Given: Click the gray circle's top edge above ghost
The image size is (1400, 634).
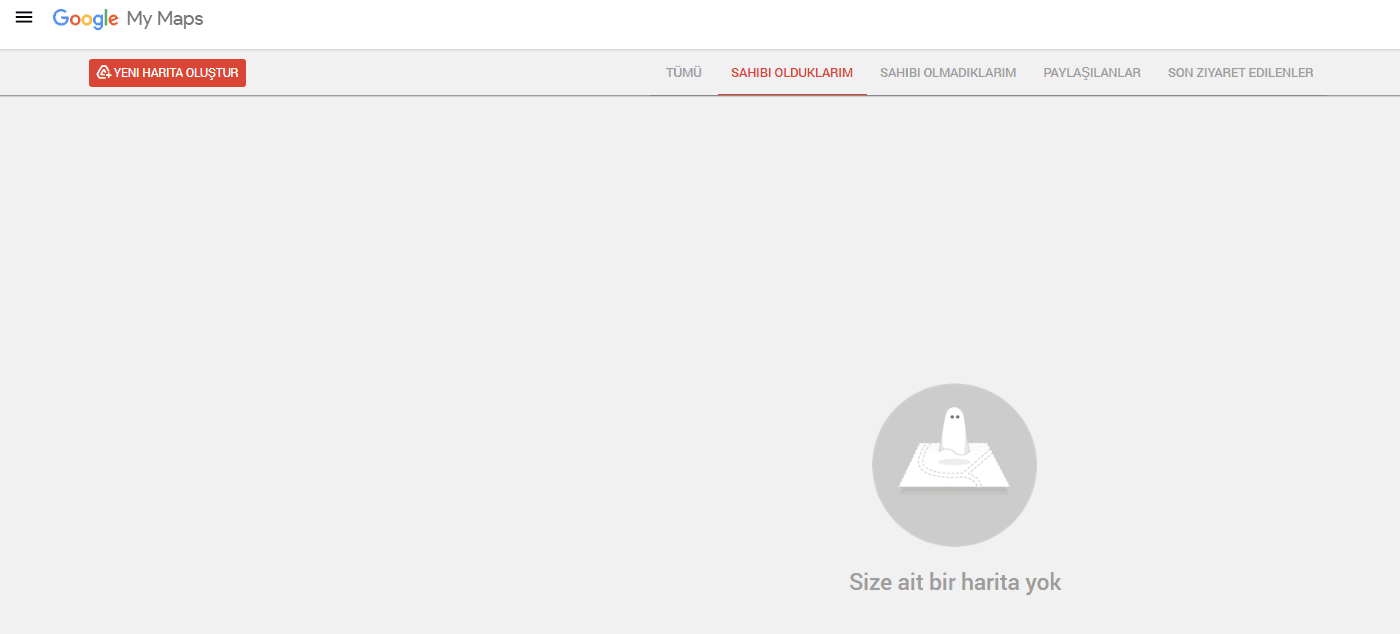Looking at the screenshot, I should pyautogui.click(x=955, y=389).
